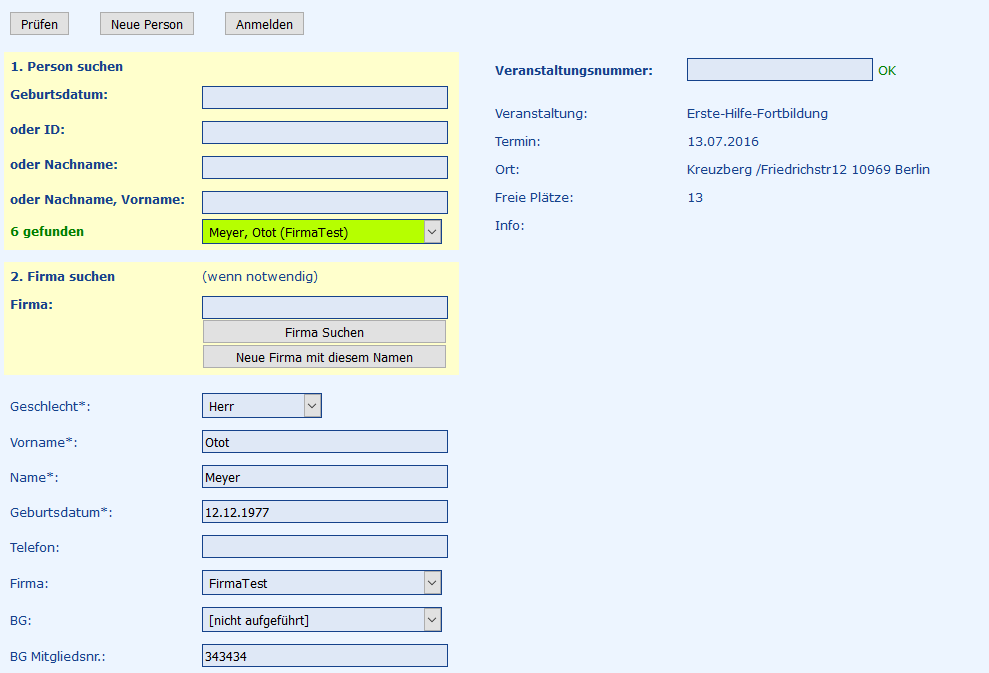989x673 pixels.
Task: Click the Geburtsdatum search field
Action: pos(324,97)
